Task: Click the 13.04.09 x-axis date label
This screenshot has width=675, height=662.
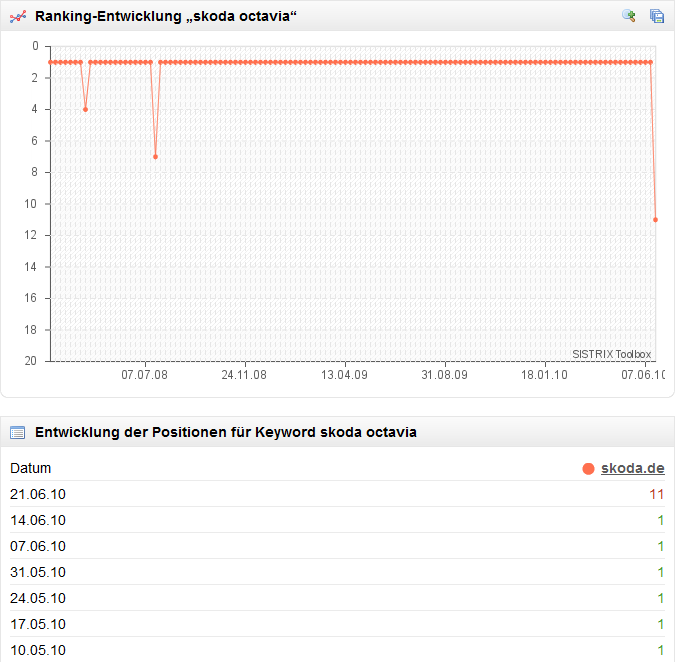Action: pyautogui.click(x=344, y=375)
